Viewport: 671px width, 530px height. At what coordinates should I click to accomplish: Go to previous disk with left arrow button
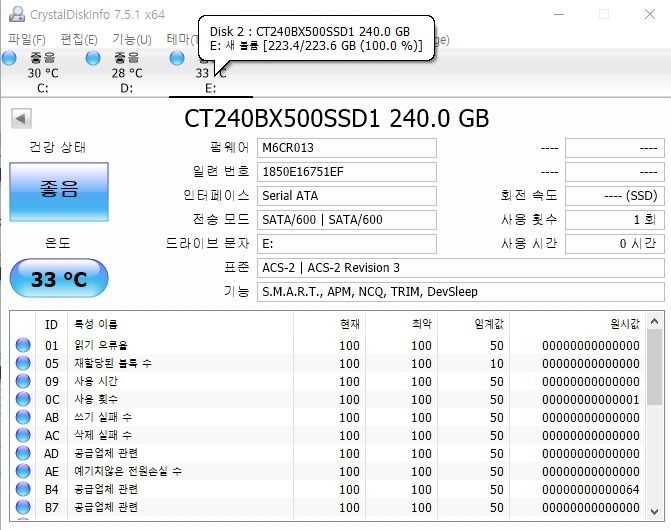coord(21,118)
